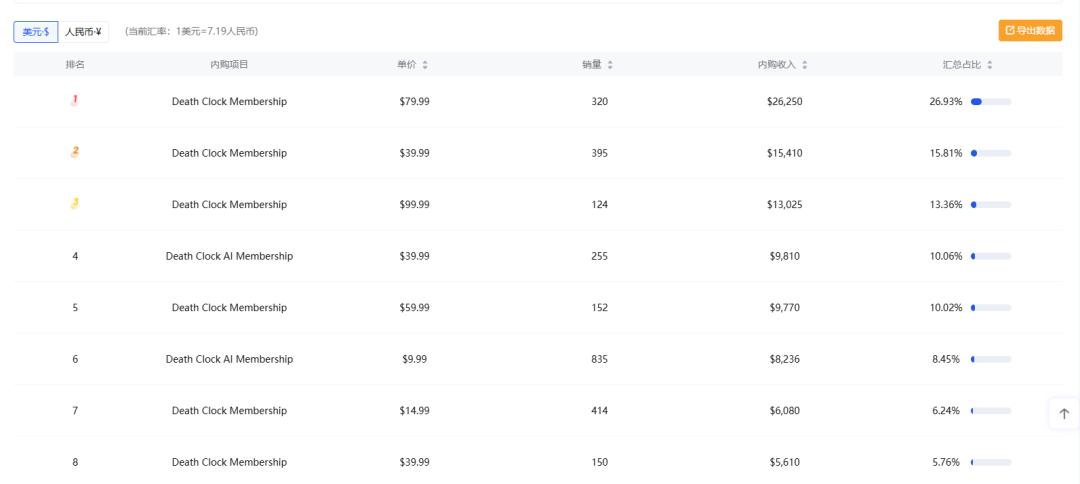Open the $79.99 Death Clock Membership row
Screen dimensions: 1080x484
pyautogui.click(x=229, y=101)
